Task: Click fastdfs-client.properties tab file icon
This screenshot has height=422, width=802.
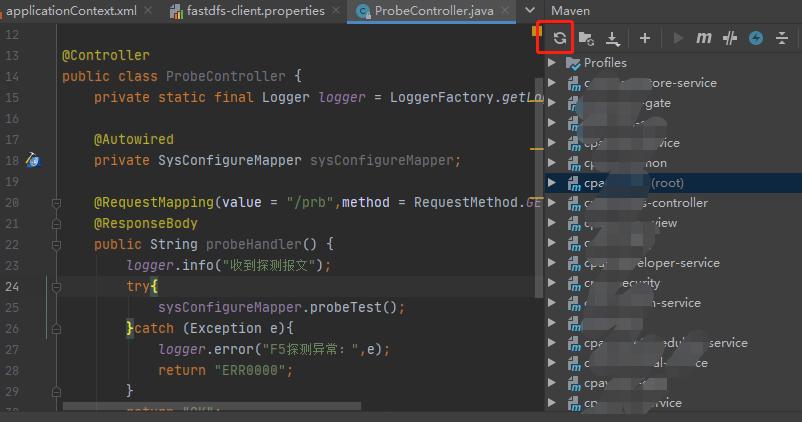Action: (x=176, y=11)
